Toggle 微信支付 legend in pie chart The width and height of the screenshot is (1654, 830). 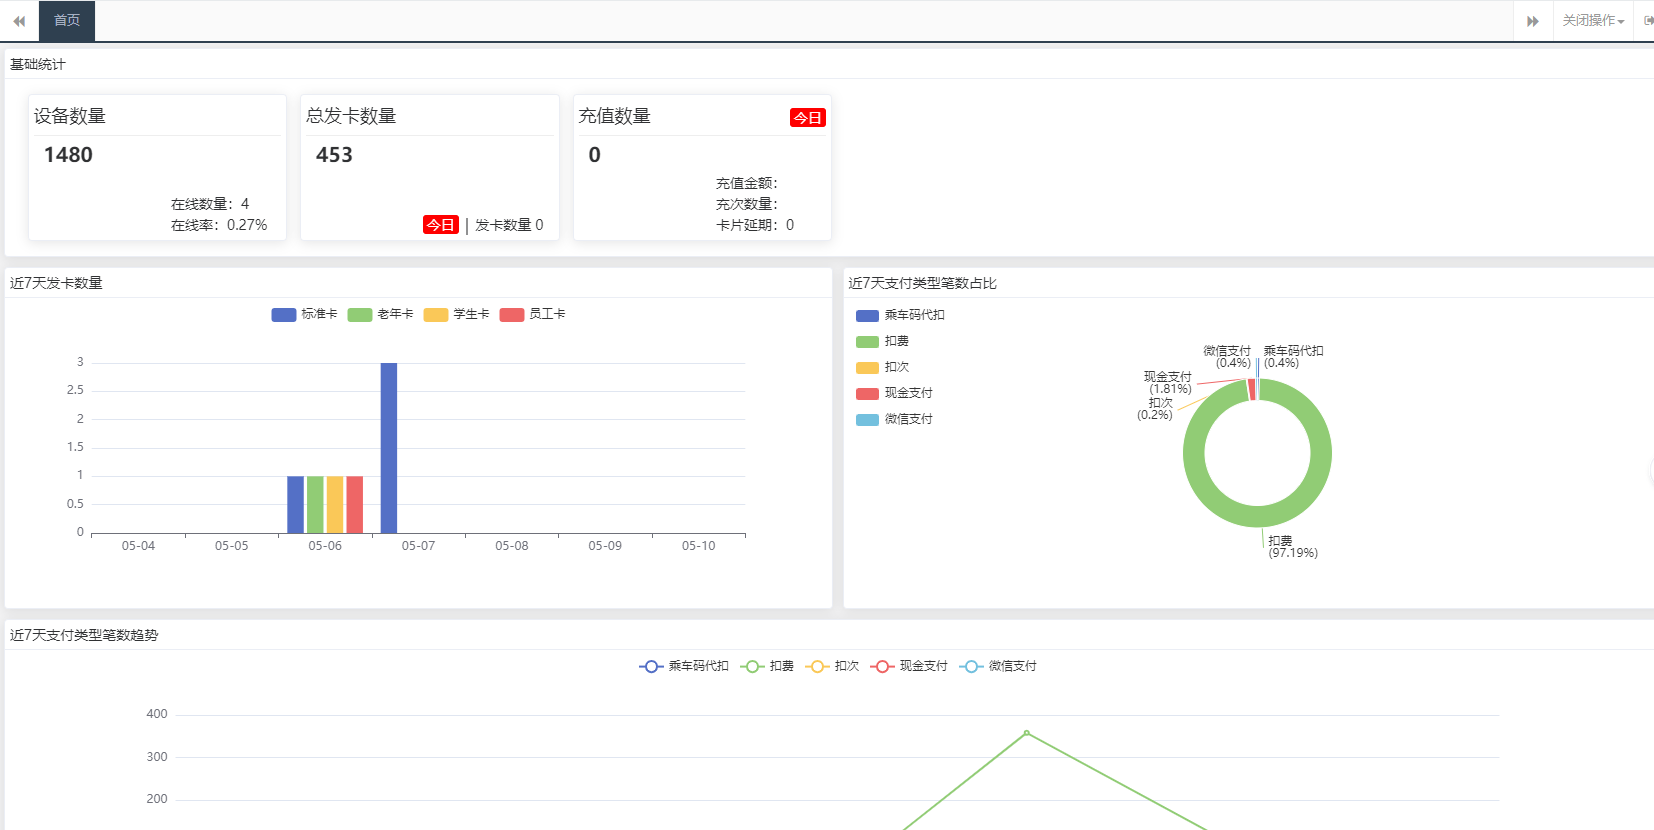[894, 419]
